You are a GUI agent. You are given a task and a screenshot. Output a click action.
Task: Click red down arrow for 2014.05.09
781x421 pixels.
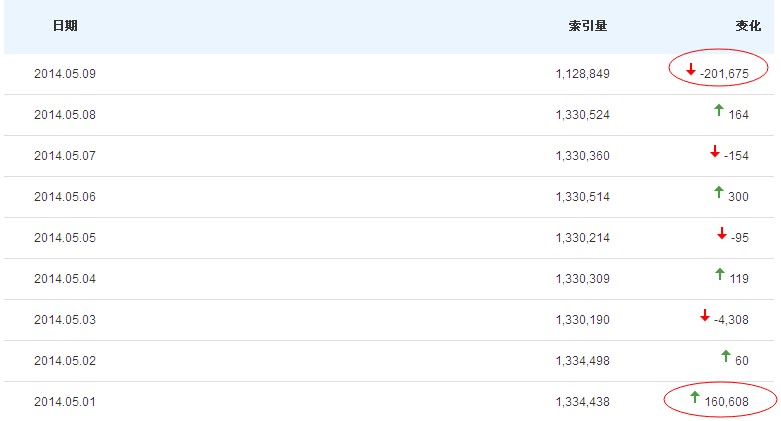(691, 70)
